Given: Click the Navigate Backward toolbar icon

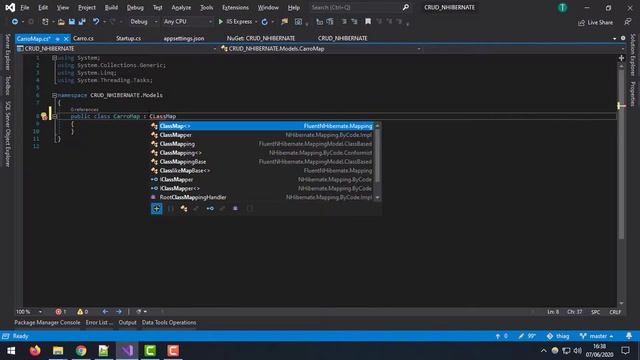Looking at the screenshot, I should (x=15, y=22).
